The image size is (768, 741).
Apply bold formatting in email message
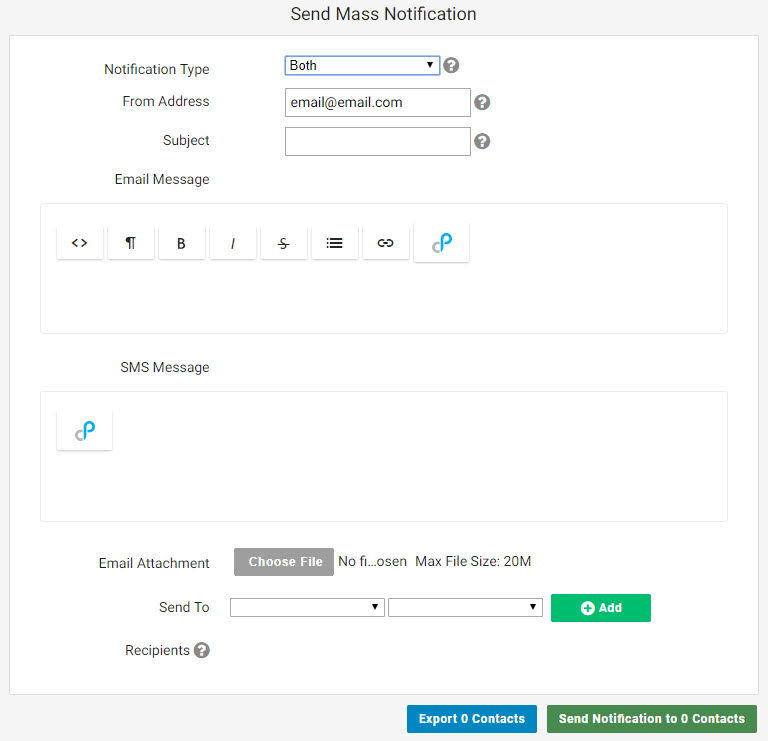coord(182,243)
